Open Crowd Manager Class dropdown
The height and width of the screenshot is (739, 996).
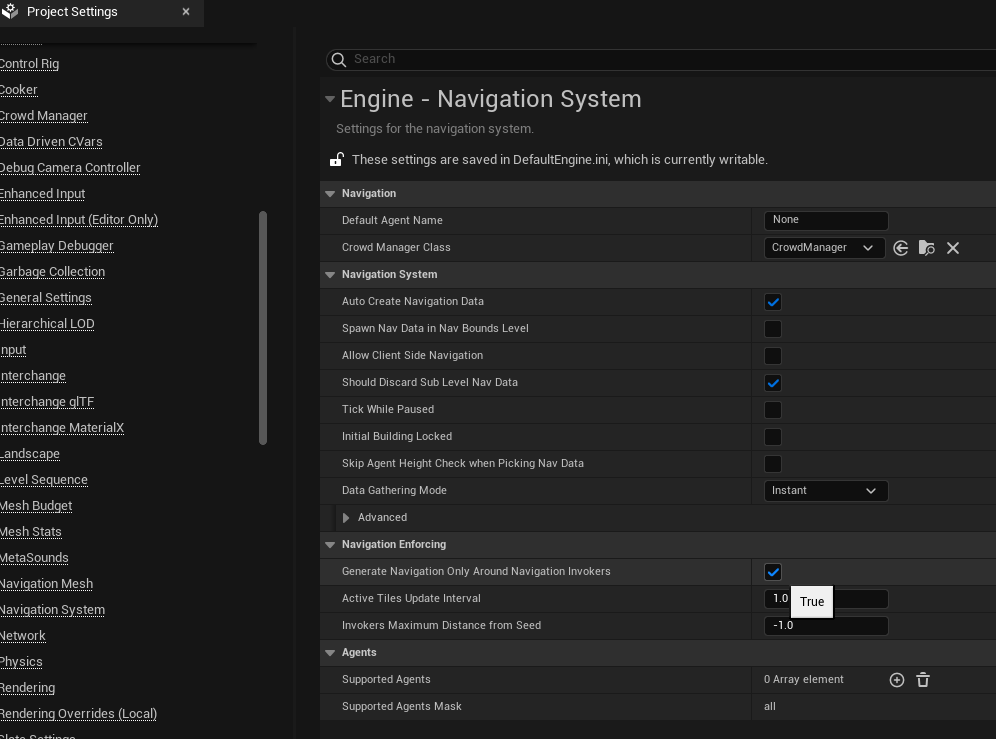(x=824, y=248)
